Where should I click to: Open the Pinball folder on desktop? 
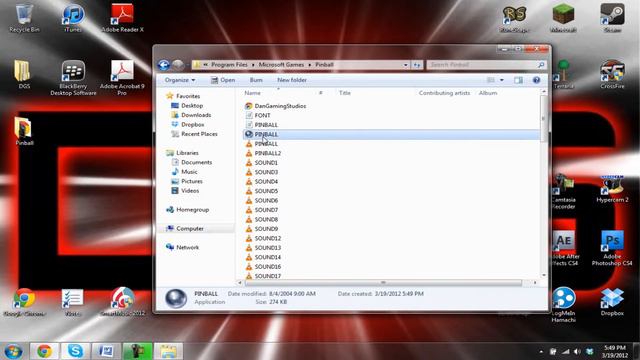tap(24, 131)
